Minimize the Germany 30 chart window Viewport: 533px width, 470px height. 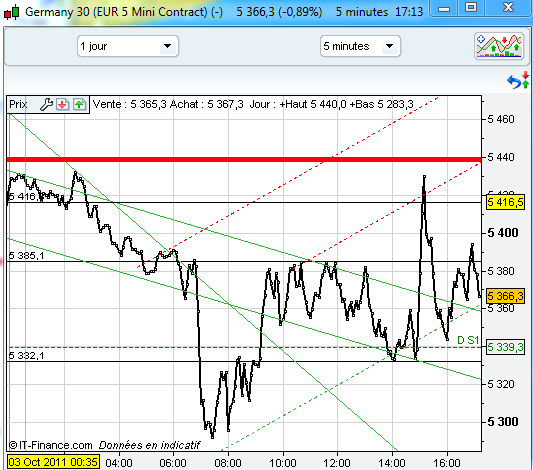[444, 8]
